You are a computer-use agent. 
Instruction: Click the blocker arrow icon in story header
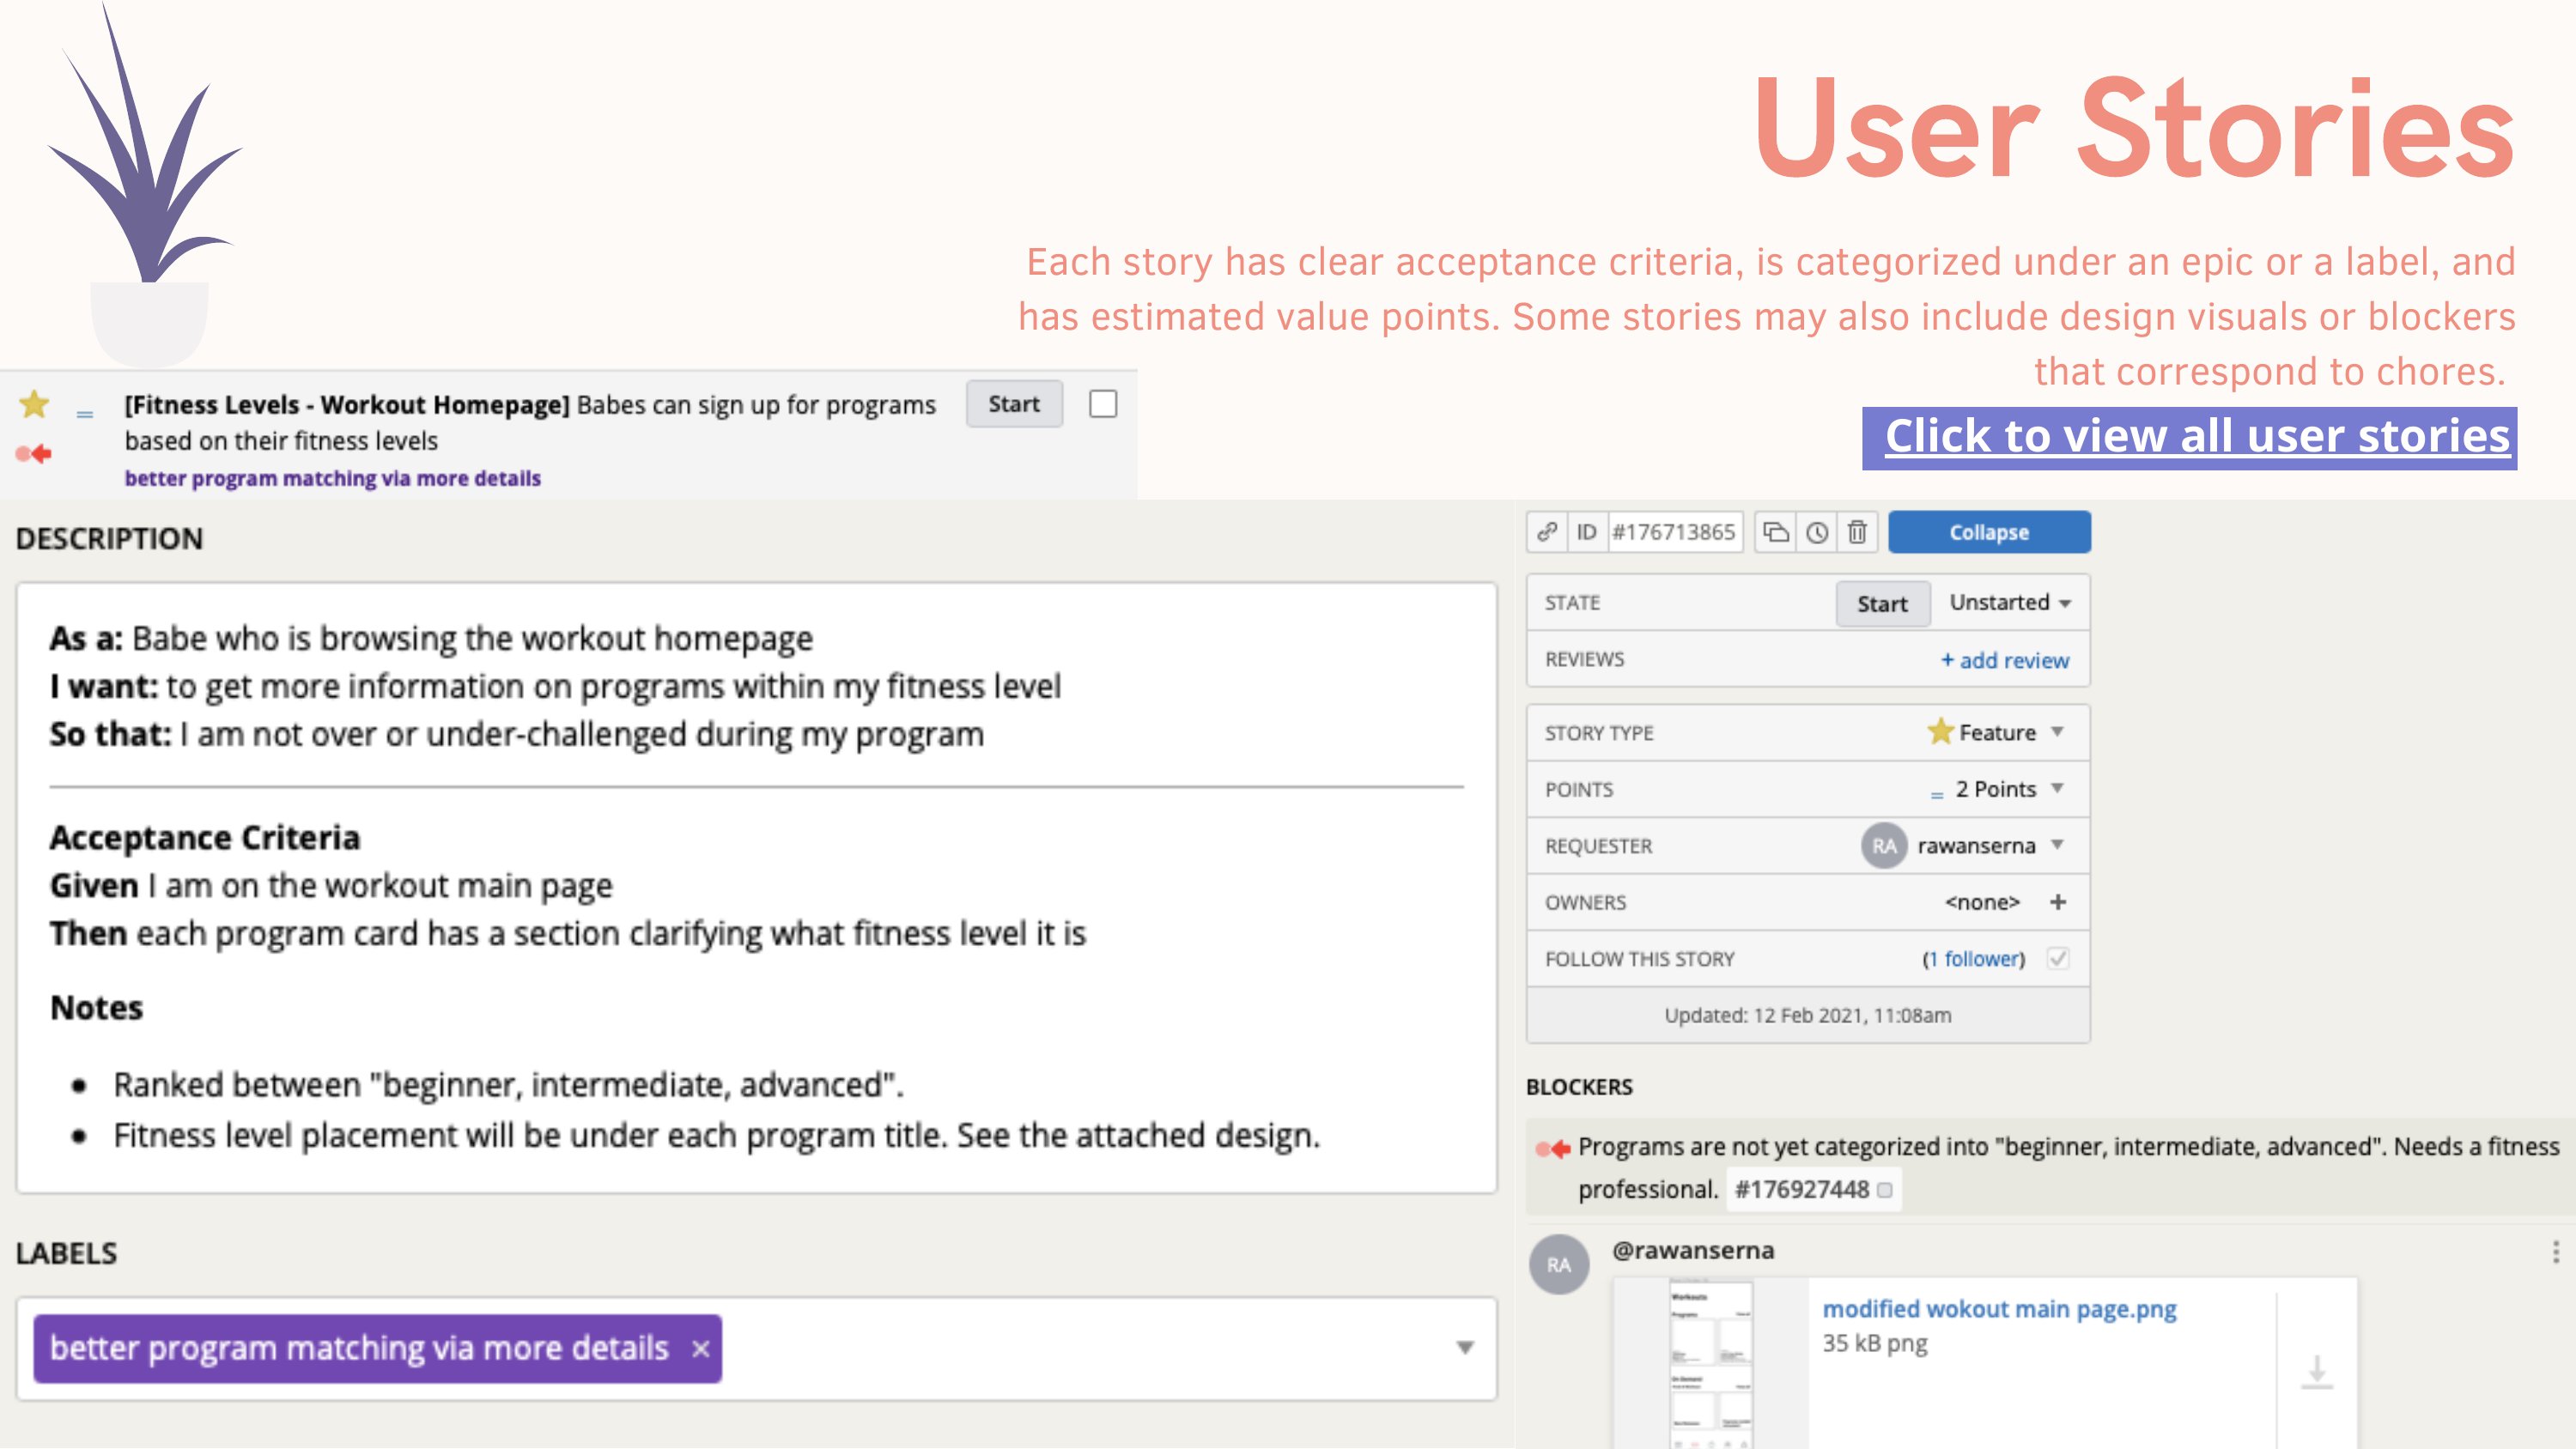[34, 454]
